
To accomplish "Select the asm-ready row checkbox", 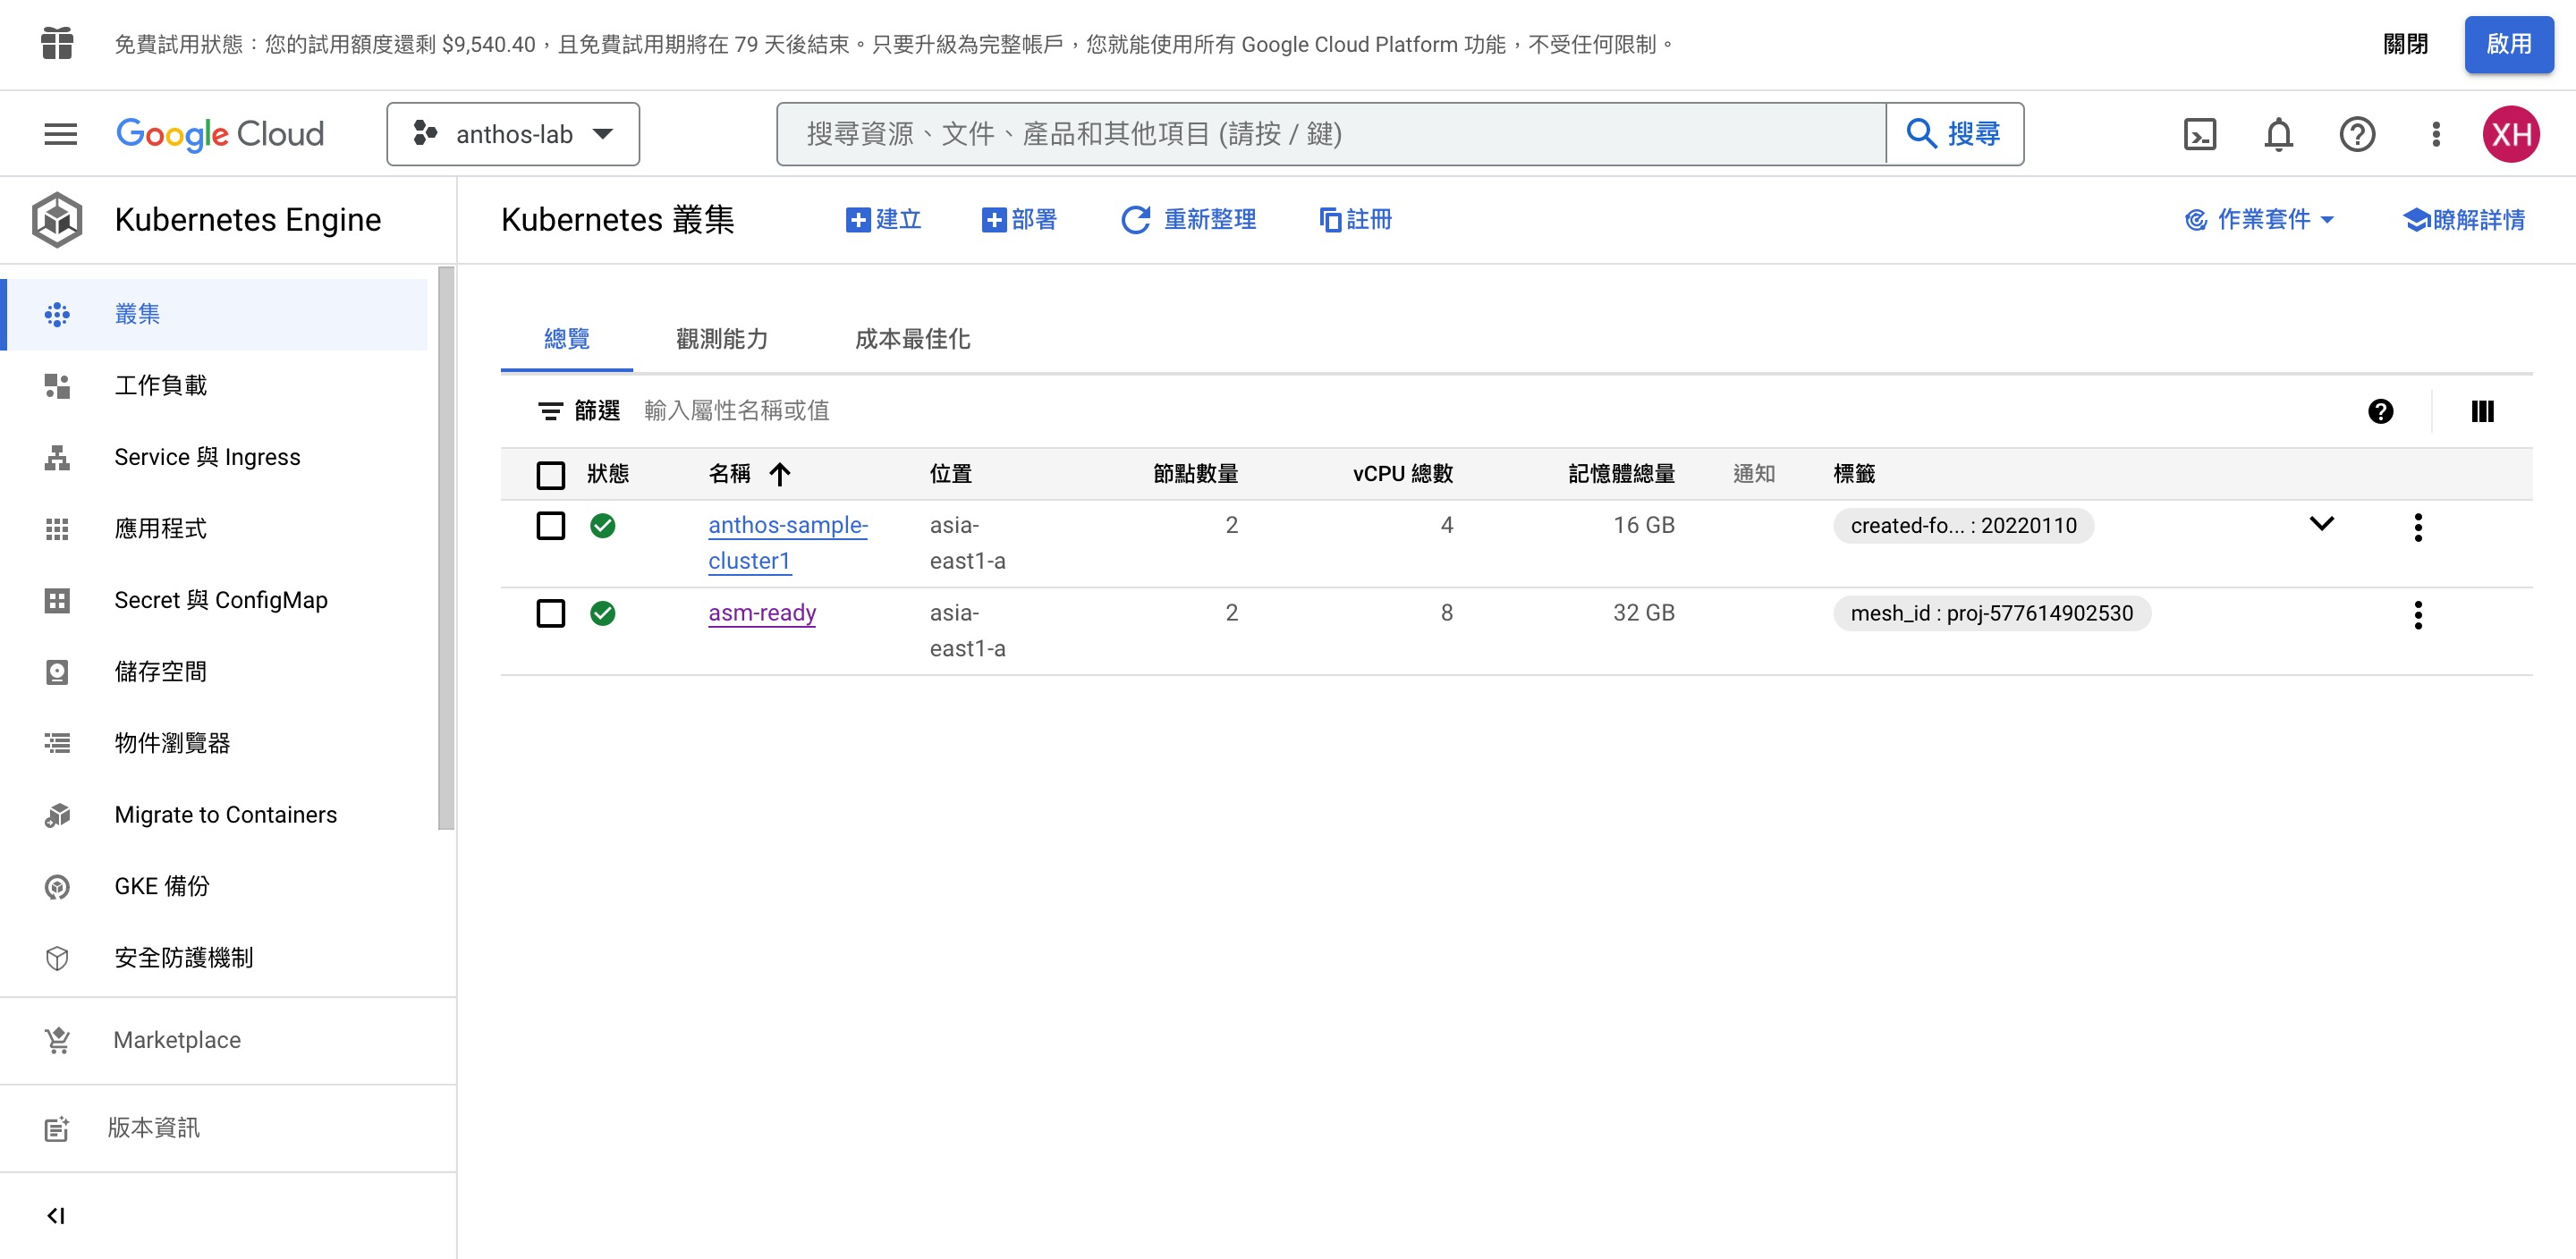I will (550, 613).
